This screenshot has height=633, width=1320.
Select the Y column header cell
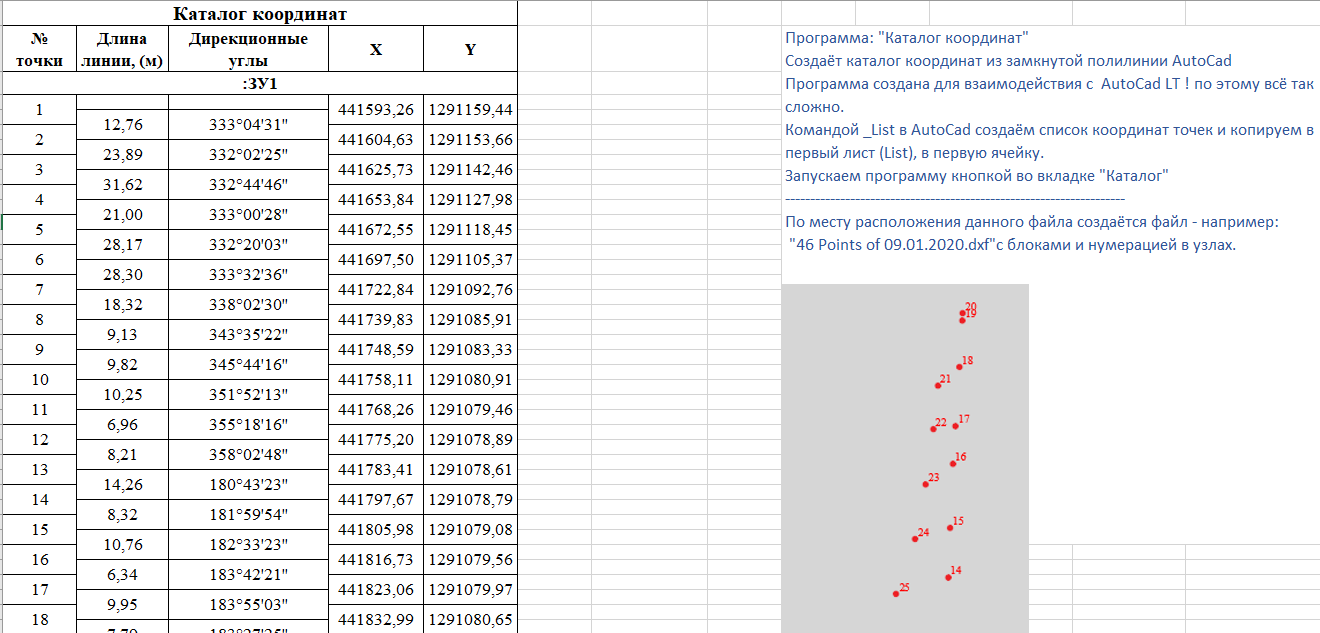coord(470,50)
